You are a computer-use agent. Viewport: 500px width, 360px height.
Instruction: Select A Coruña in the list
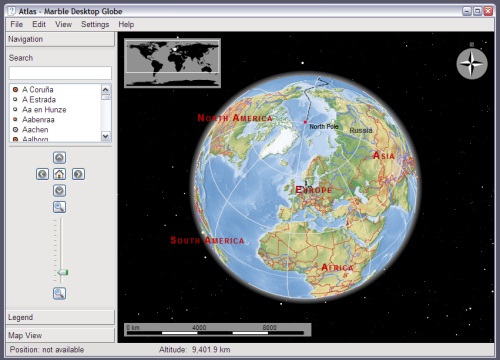tap(38, 90)
